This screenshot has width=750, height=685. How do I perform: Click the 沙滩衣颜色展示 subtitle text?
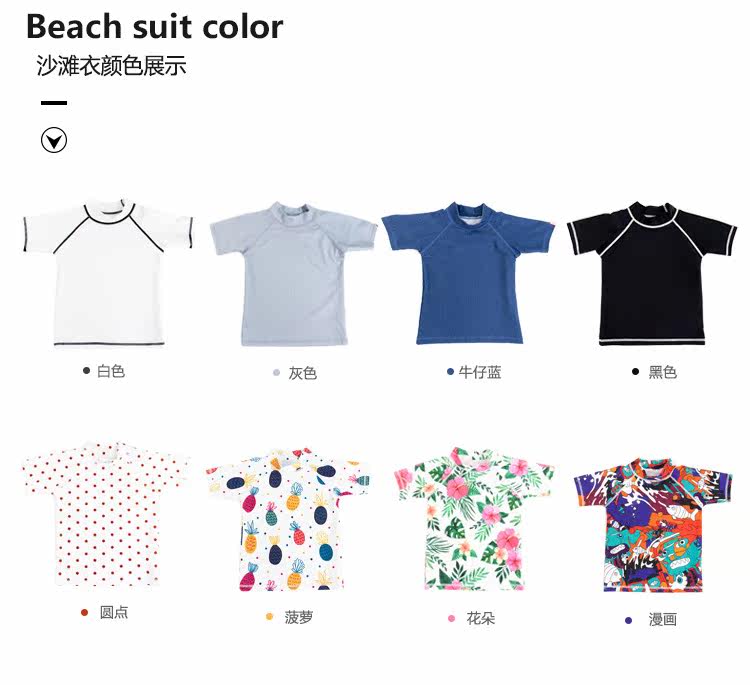111,66
